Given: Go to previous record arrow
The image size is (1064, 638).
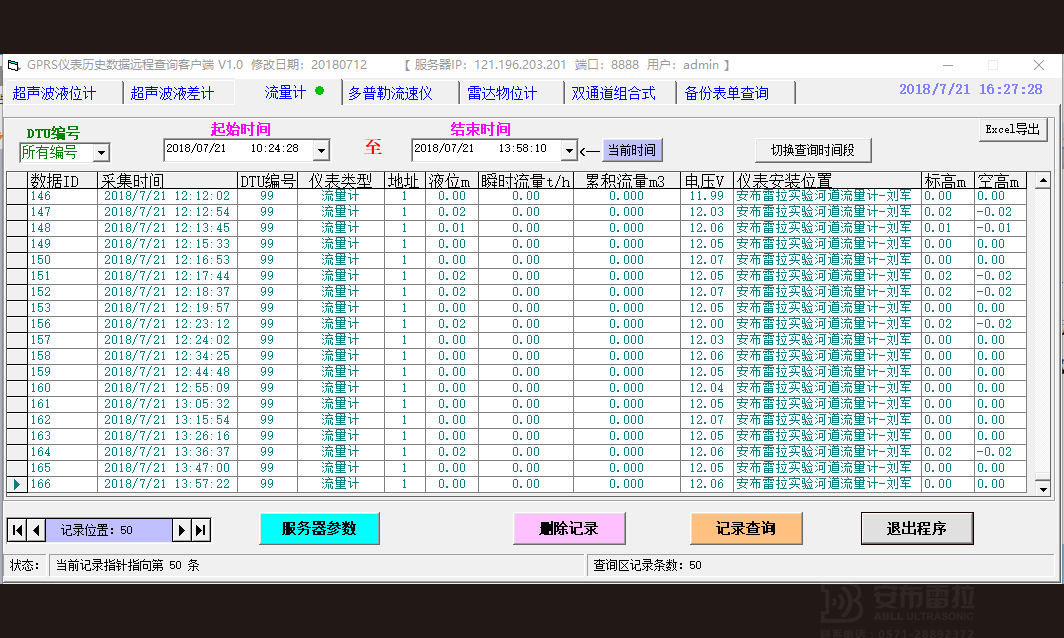Looking at the screenshot, I should (x=36, y=530).
